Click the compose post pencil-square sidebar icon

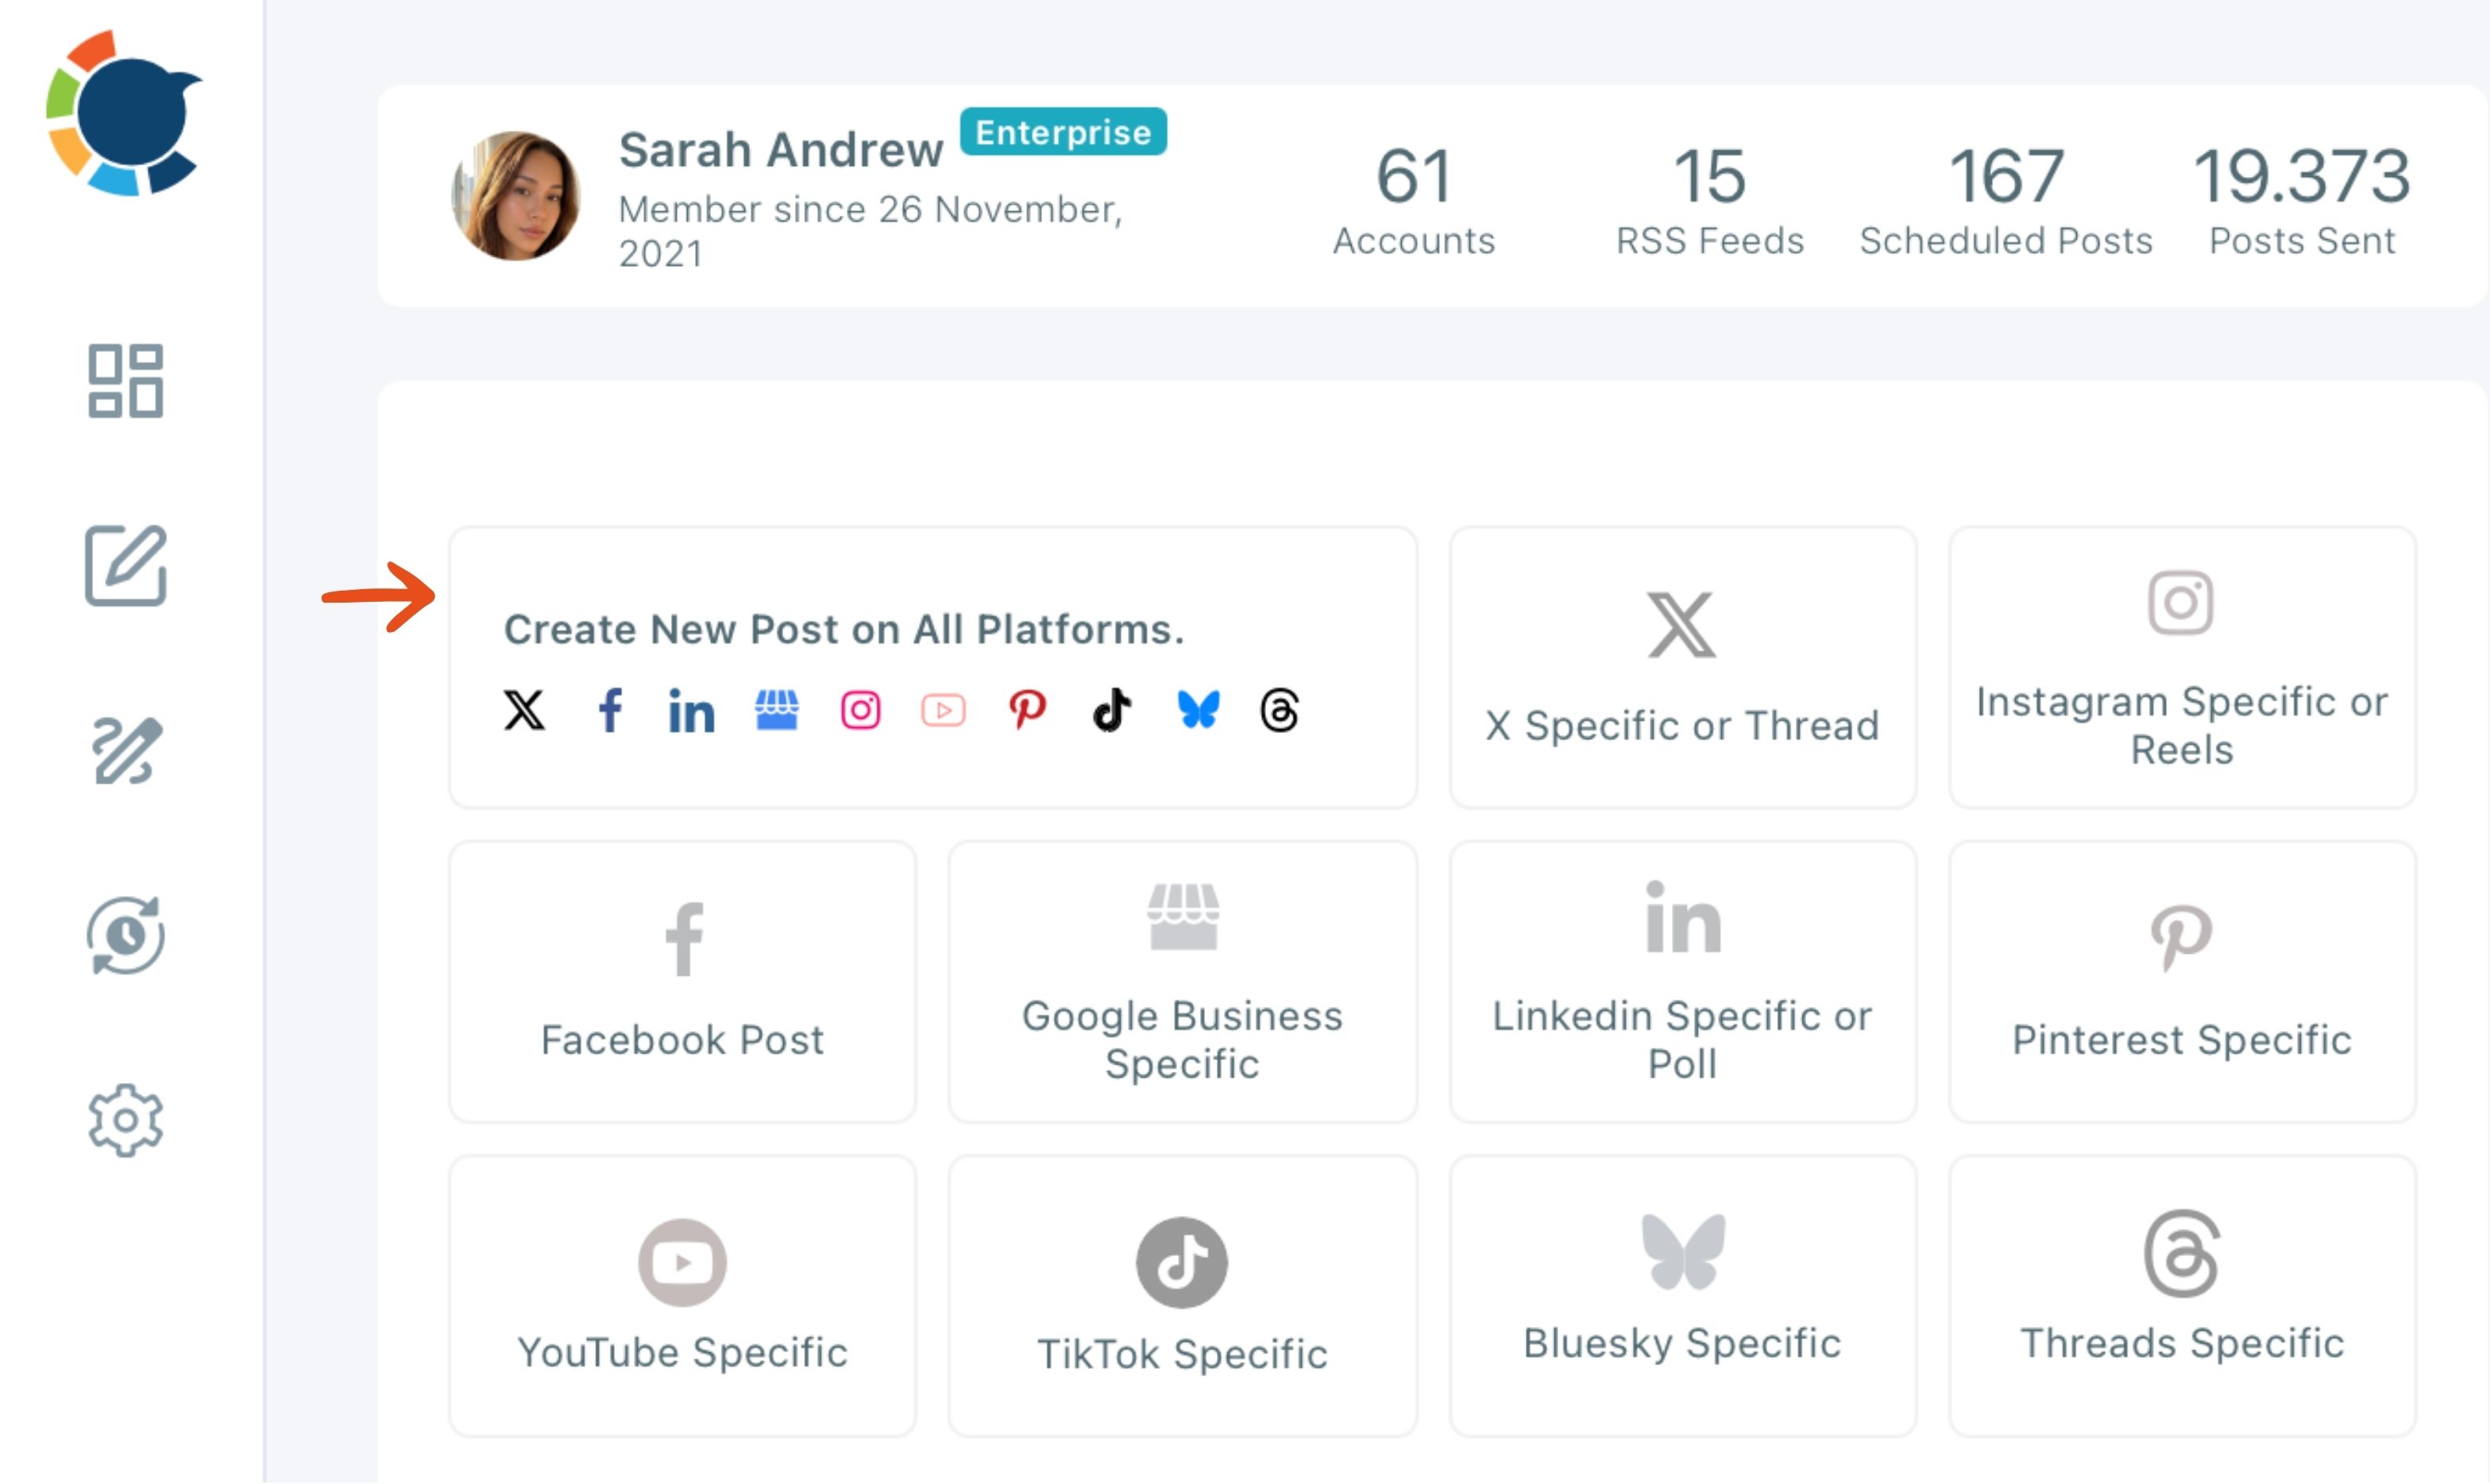[x=126, y=565]
